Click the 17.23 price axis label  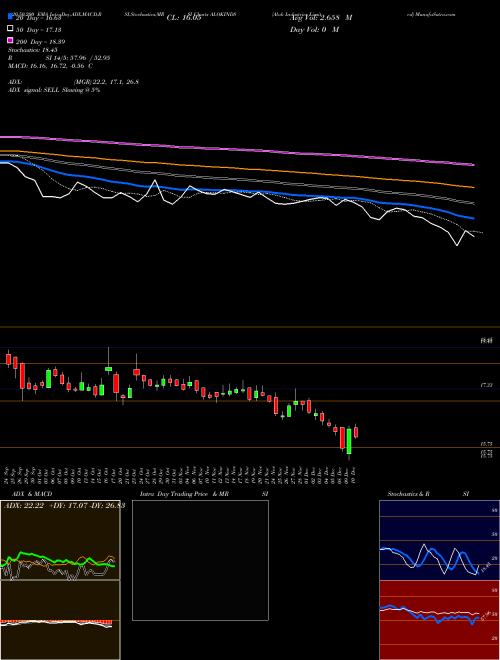(x=486, y=385)
